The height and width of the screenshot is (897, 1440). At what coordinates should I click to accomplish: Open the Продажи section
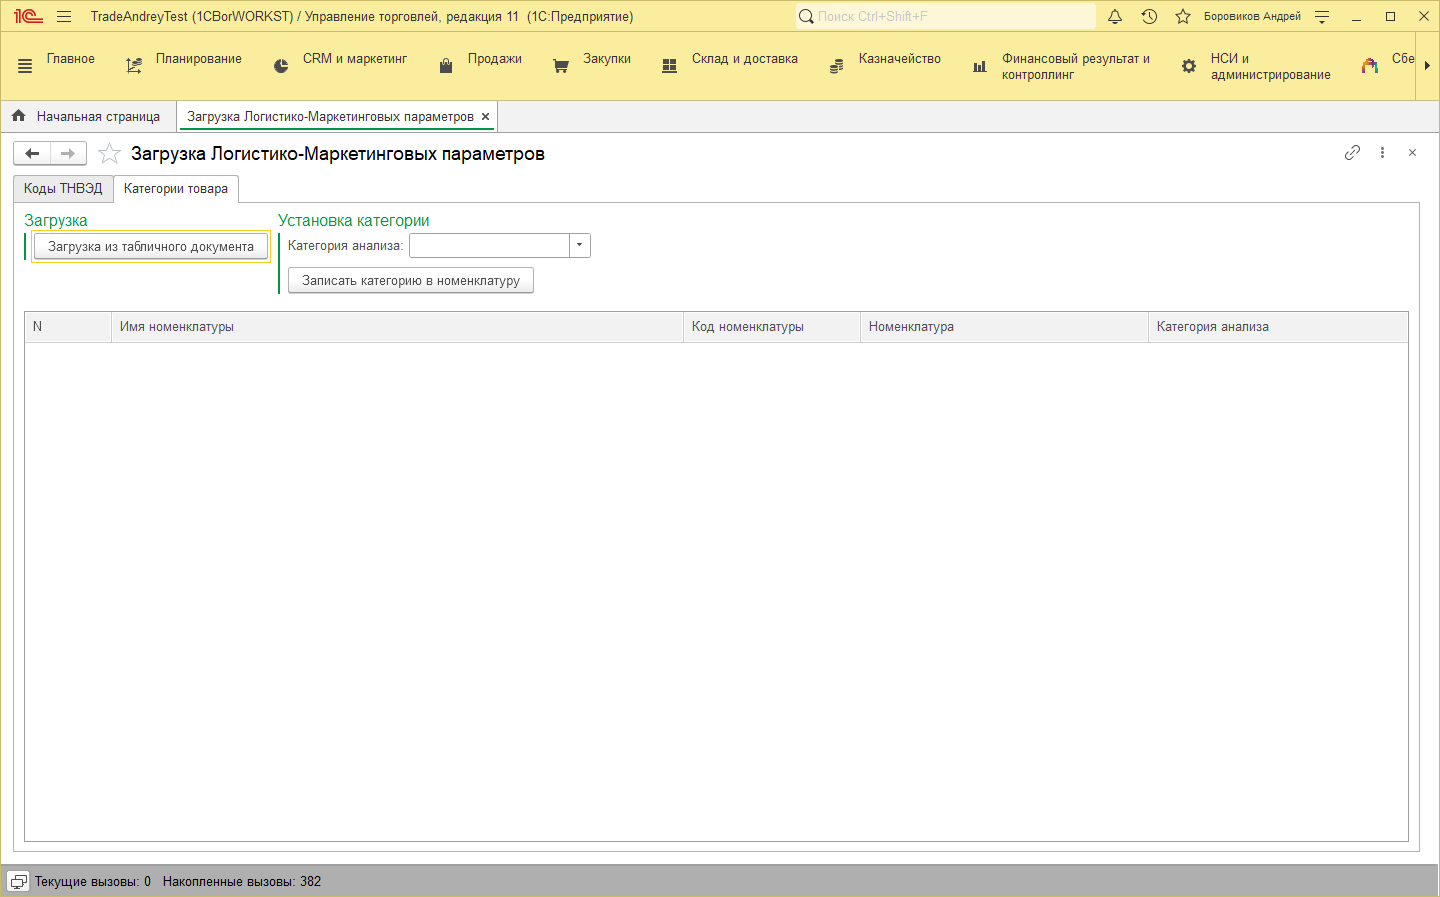pyautogui.click(x=494, y=59)
